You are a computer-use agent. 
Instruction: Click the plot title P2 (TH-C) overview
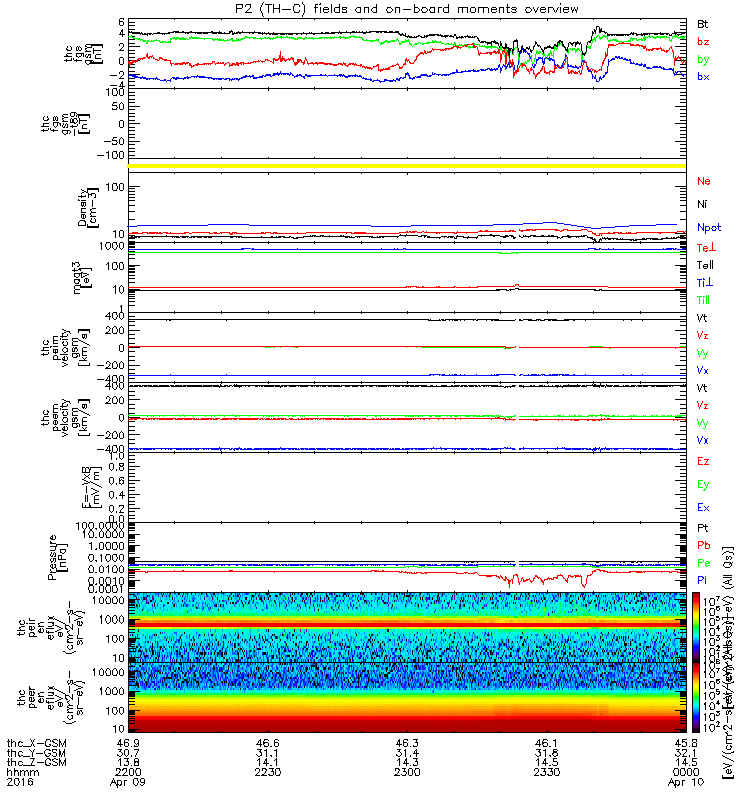[x=407, y=9]
